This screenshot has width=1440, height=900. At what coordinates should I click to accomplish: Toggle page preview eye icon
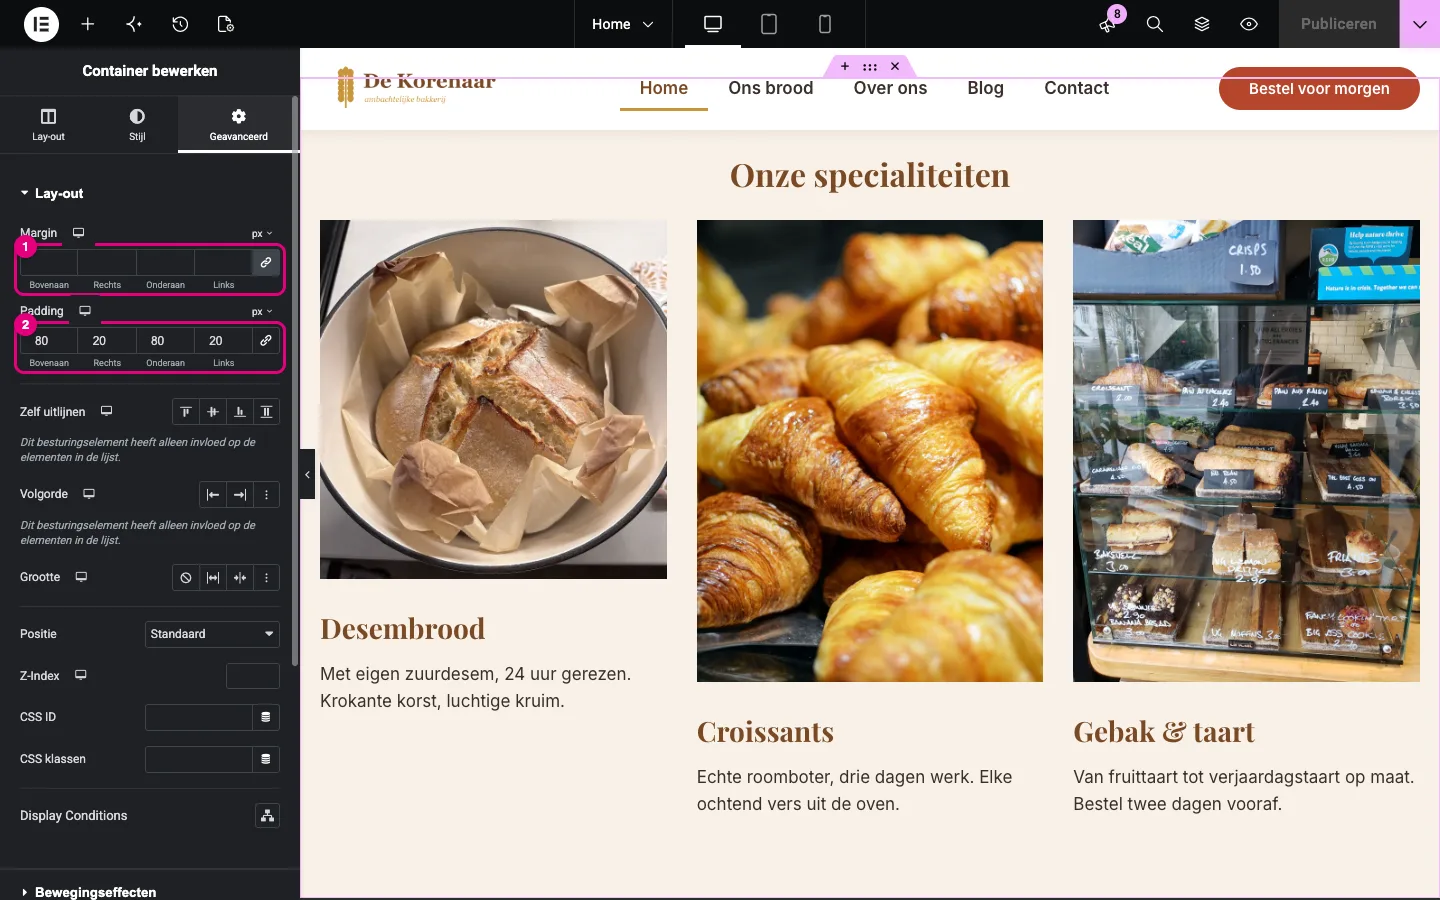(1249, 24)
